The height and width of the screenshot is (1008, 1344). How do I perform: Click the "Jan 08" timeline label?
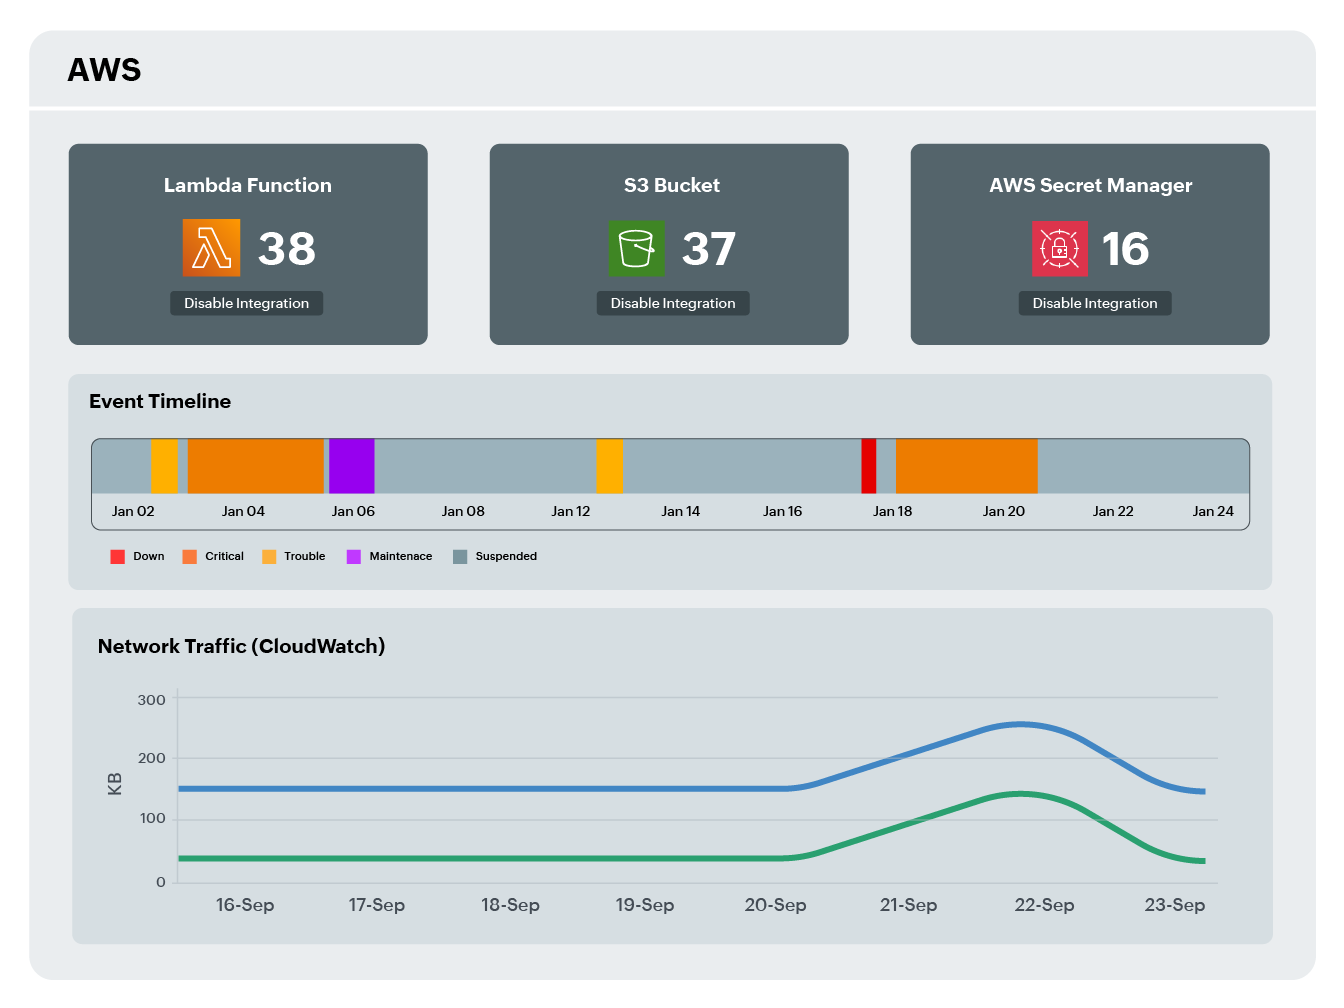coord(463,511)
